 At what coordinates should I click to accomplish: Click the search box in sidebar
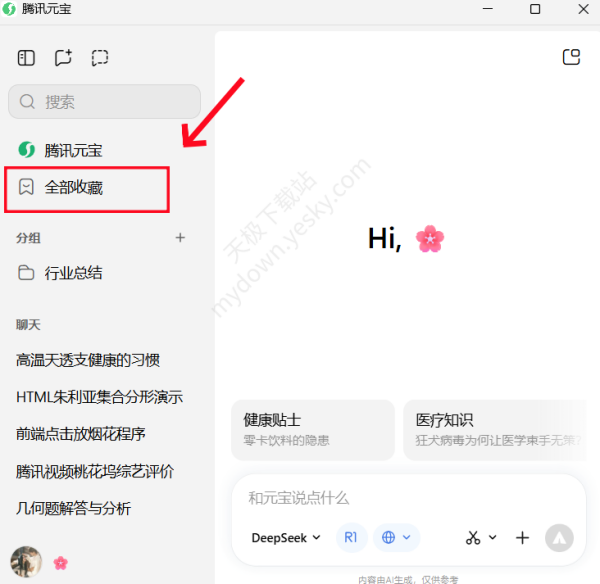(x=105, y=102)
